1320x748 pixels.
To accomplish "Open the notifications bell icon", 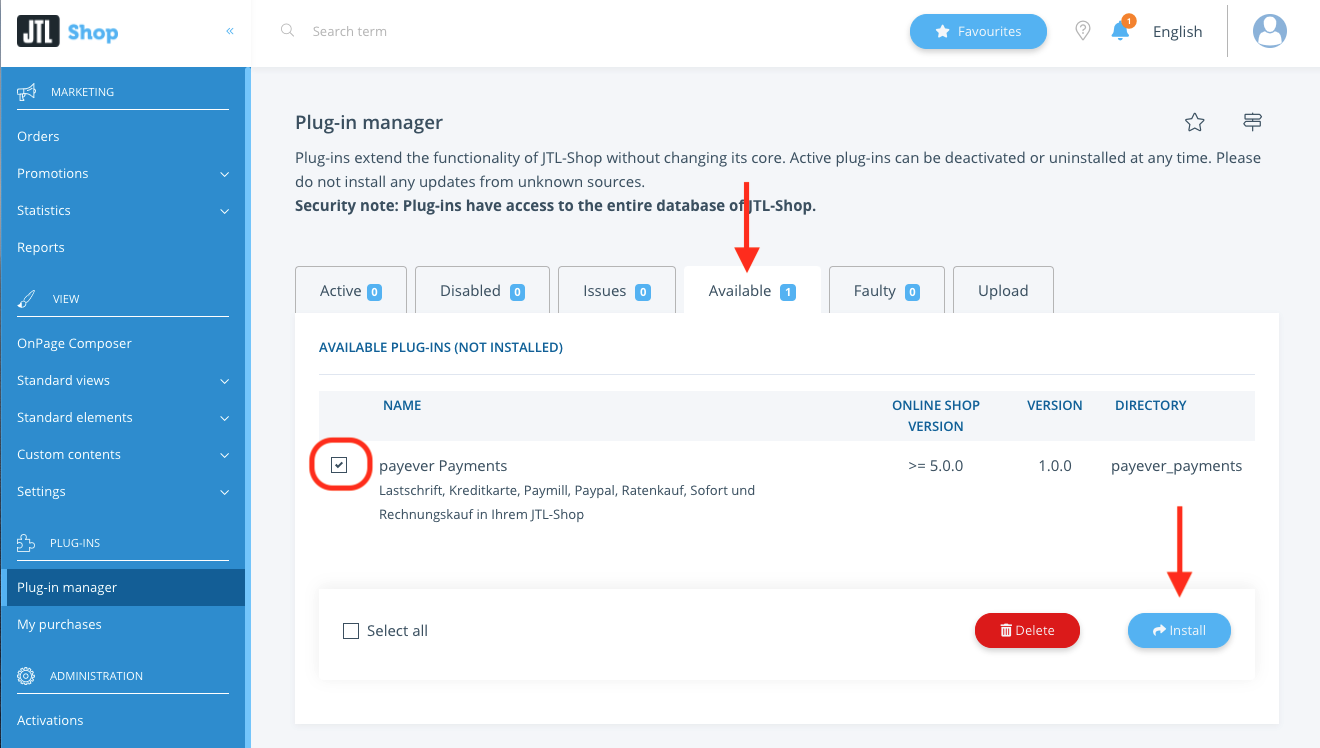I will [x=1121, y=31].
